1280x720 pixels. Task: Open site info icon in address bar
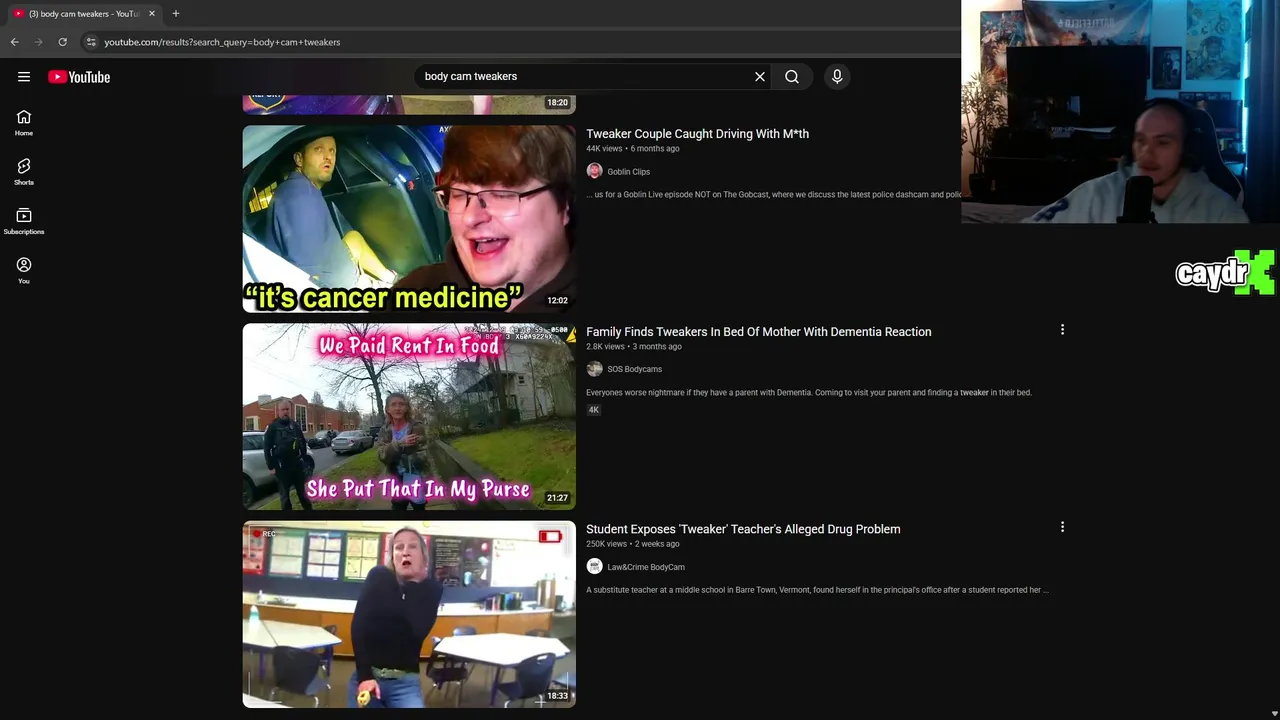click(91, 42)
